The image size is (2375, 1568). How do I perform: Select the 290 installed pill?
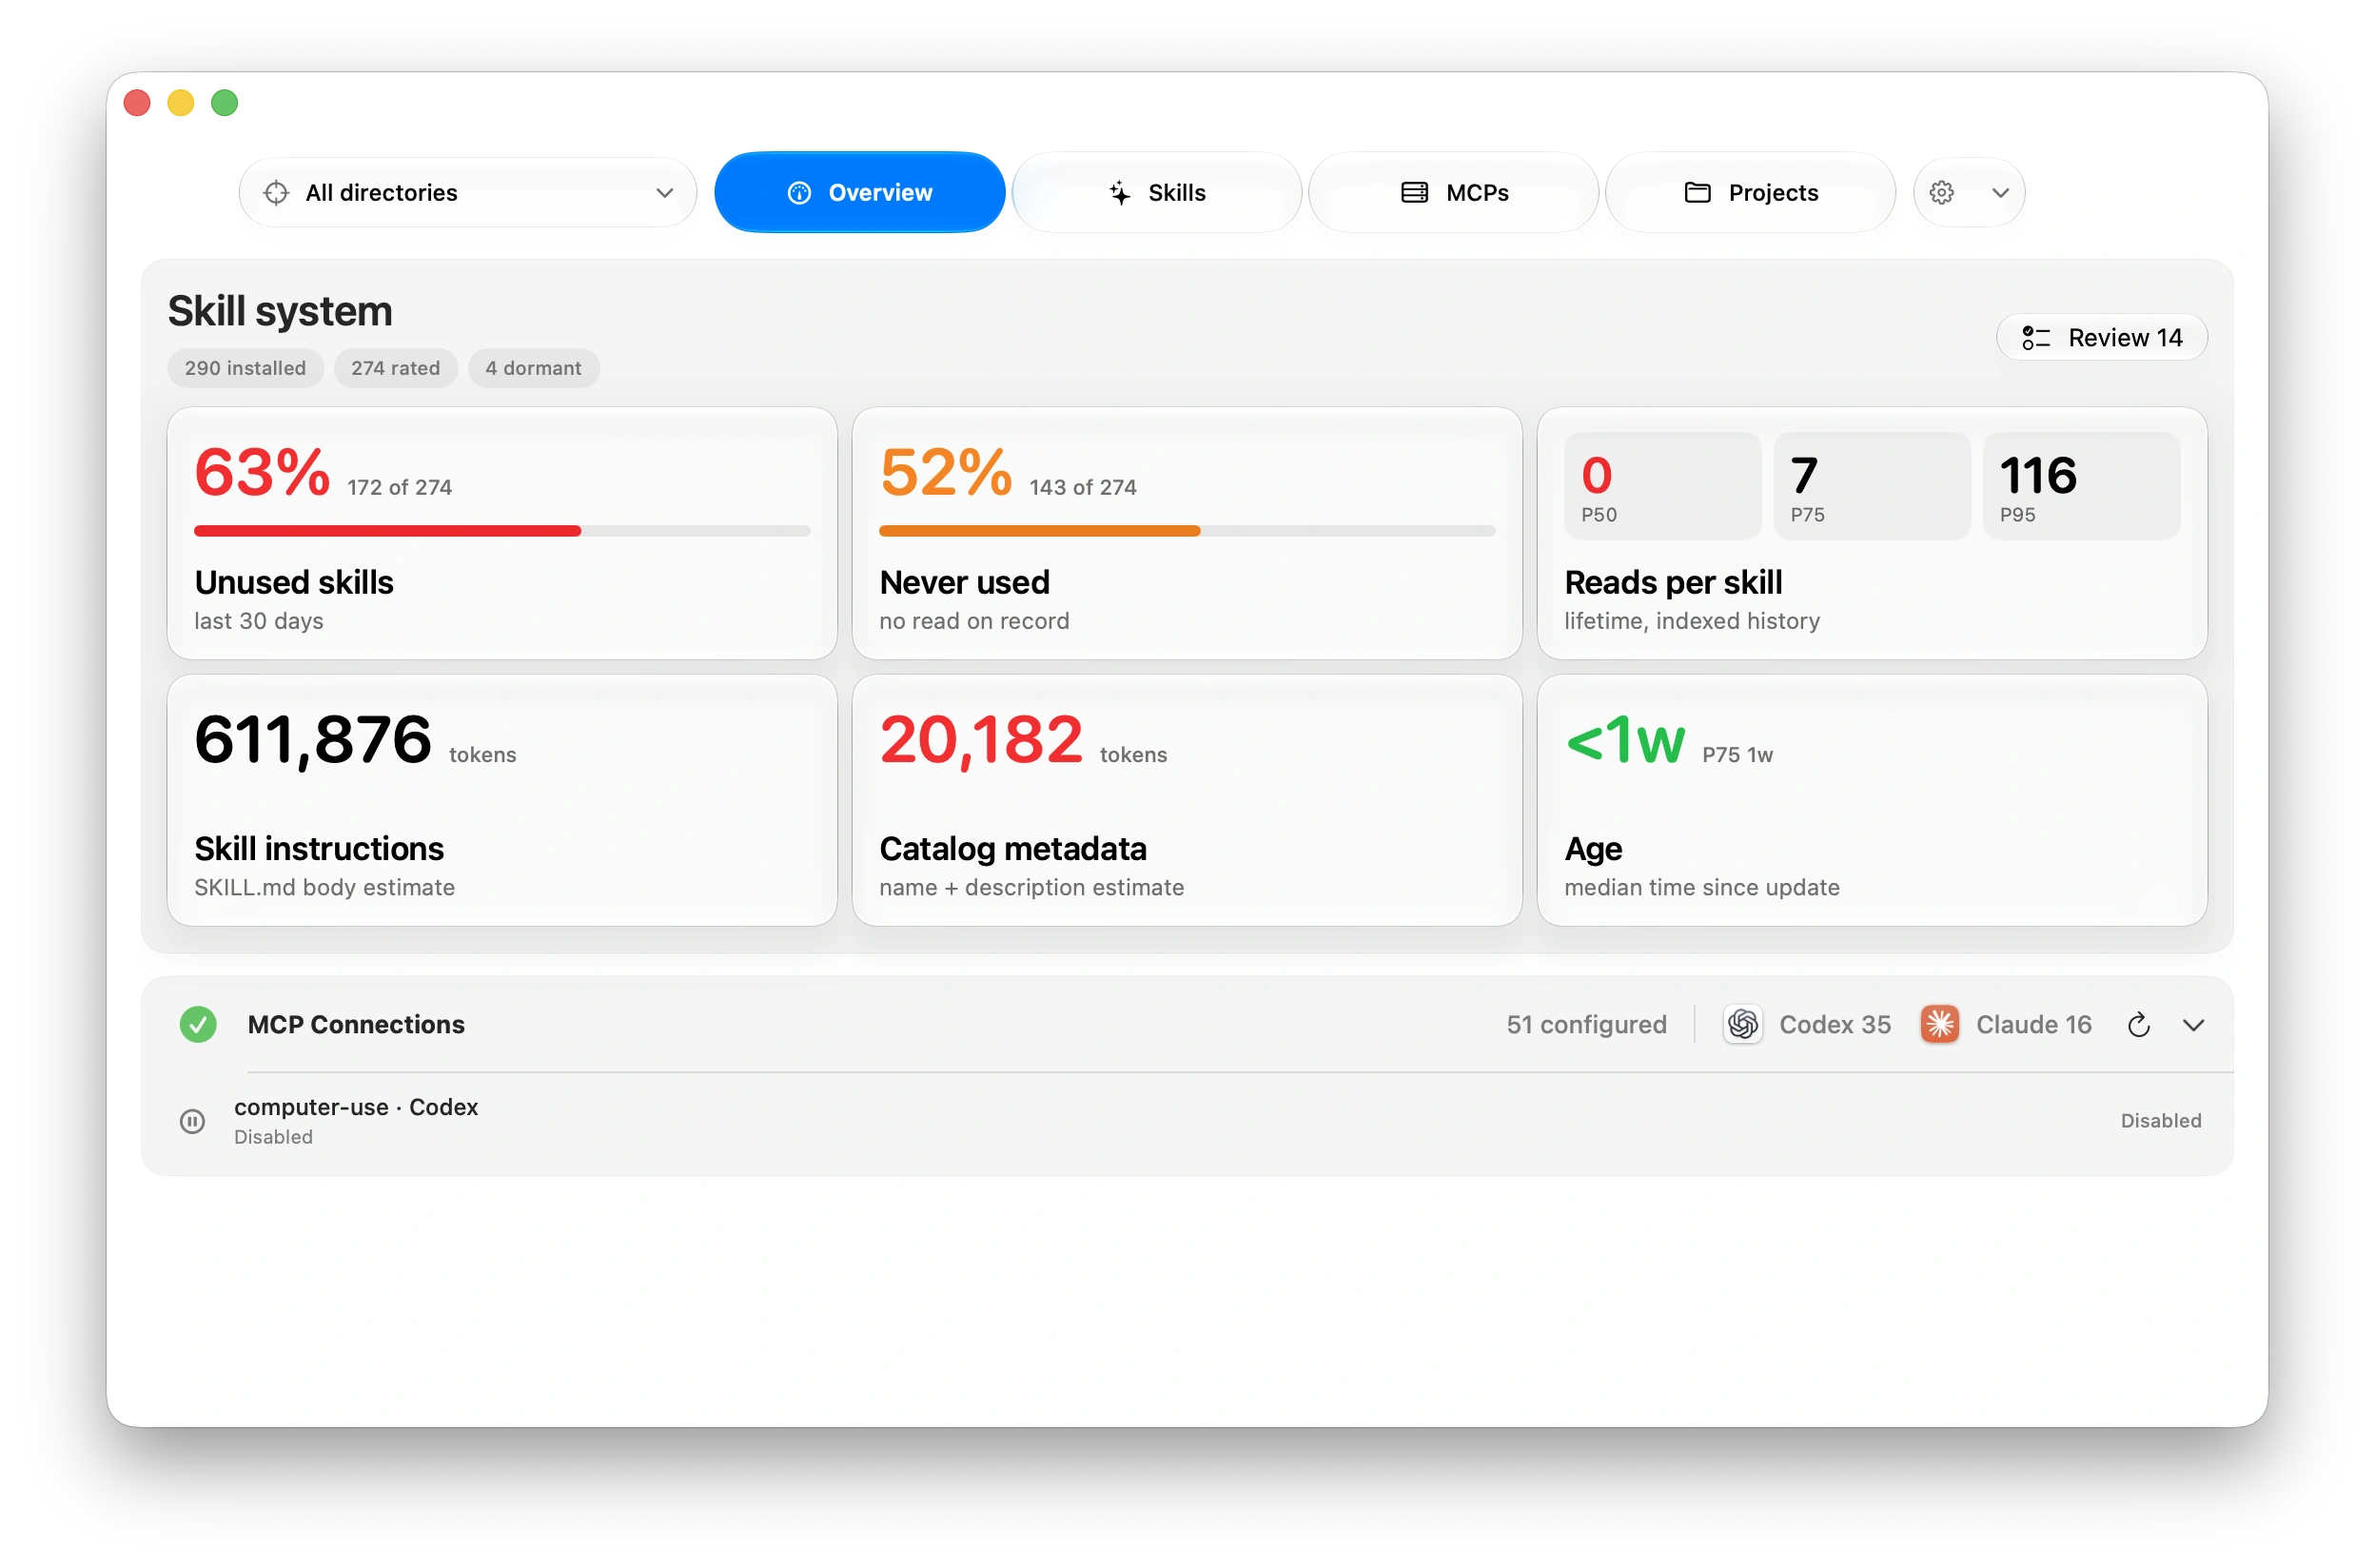point(245,368)
